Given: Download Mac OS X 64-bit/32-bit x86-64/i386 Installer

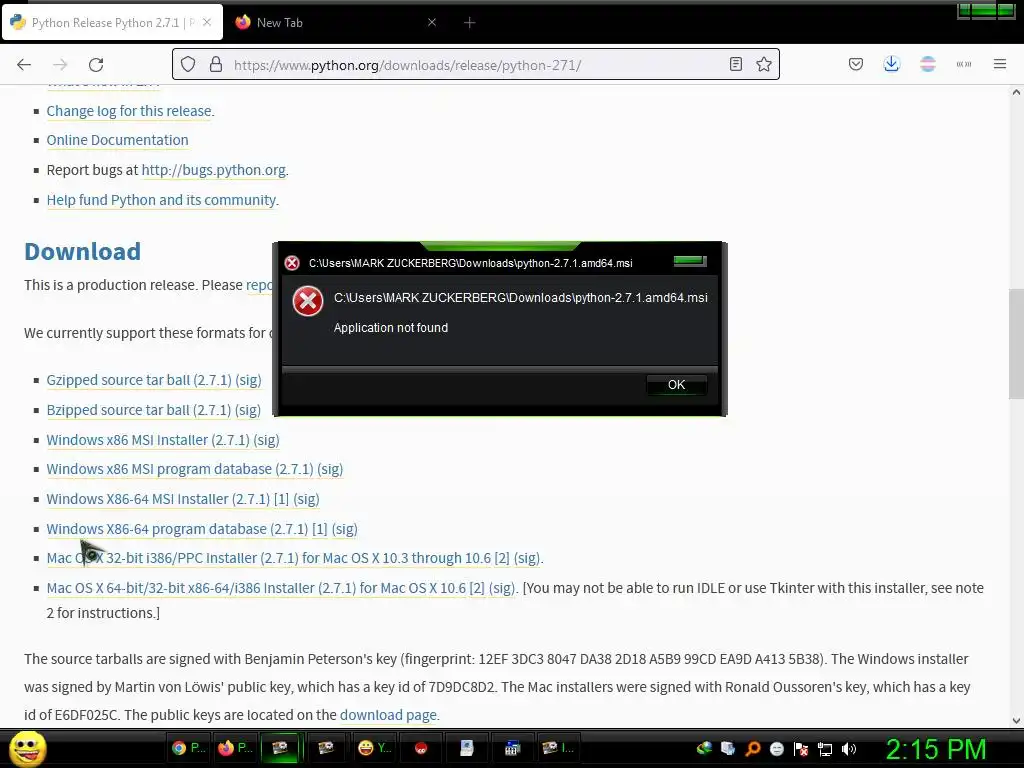Looking at the screenshot, I should click(x=256, y=588).
